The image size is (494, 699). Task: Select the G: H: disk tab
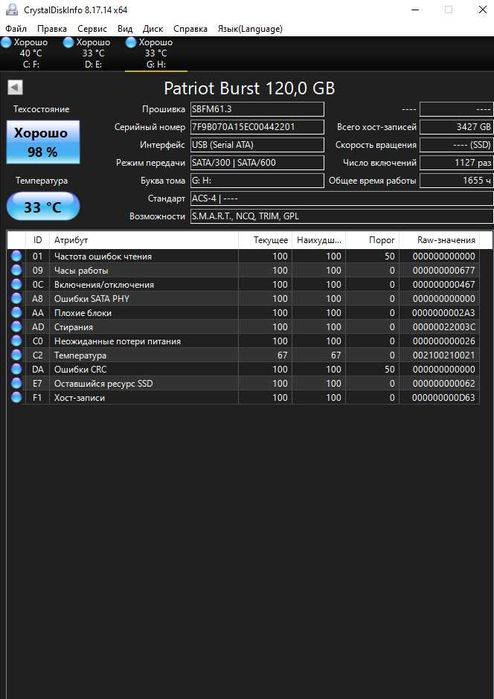[155, 53]
